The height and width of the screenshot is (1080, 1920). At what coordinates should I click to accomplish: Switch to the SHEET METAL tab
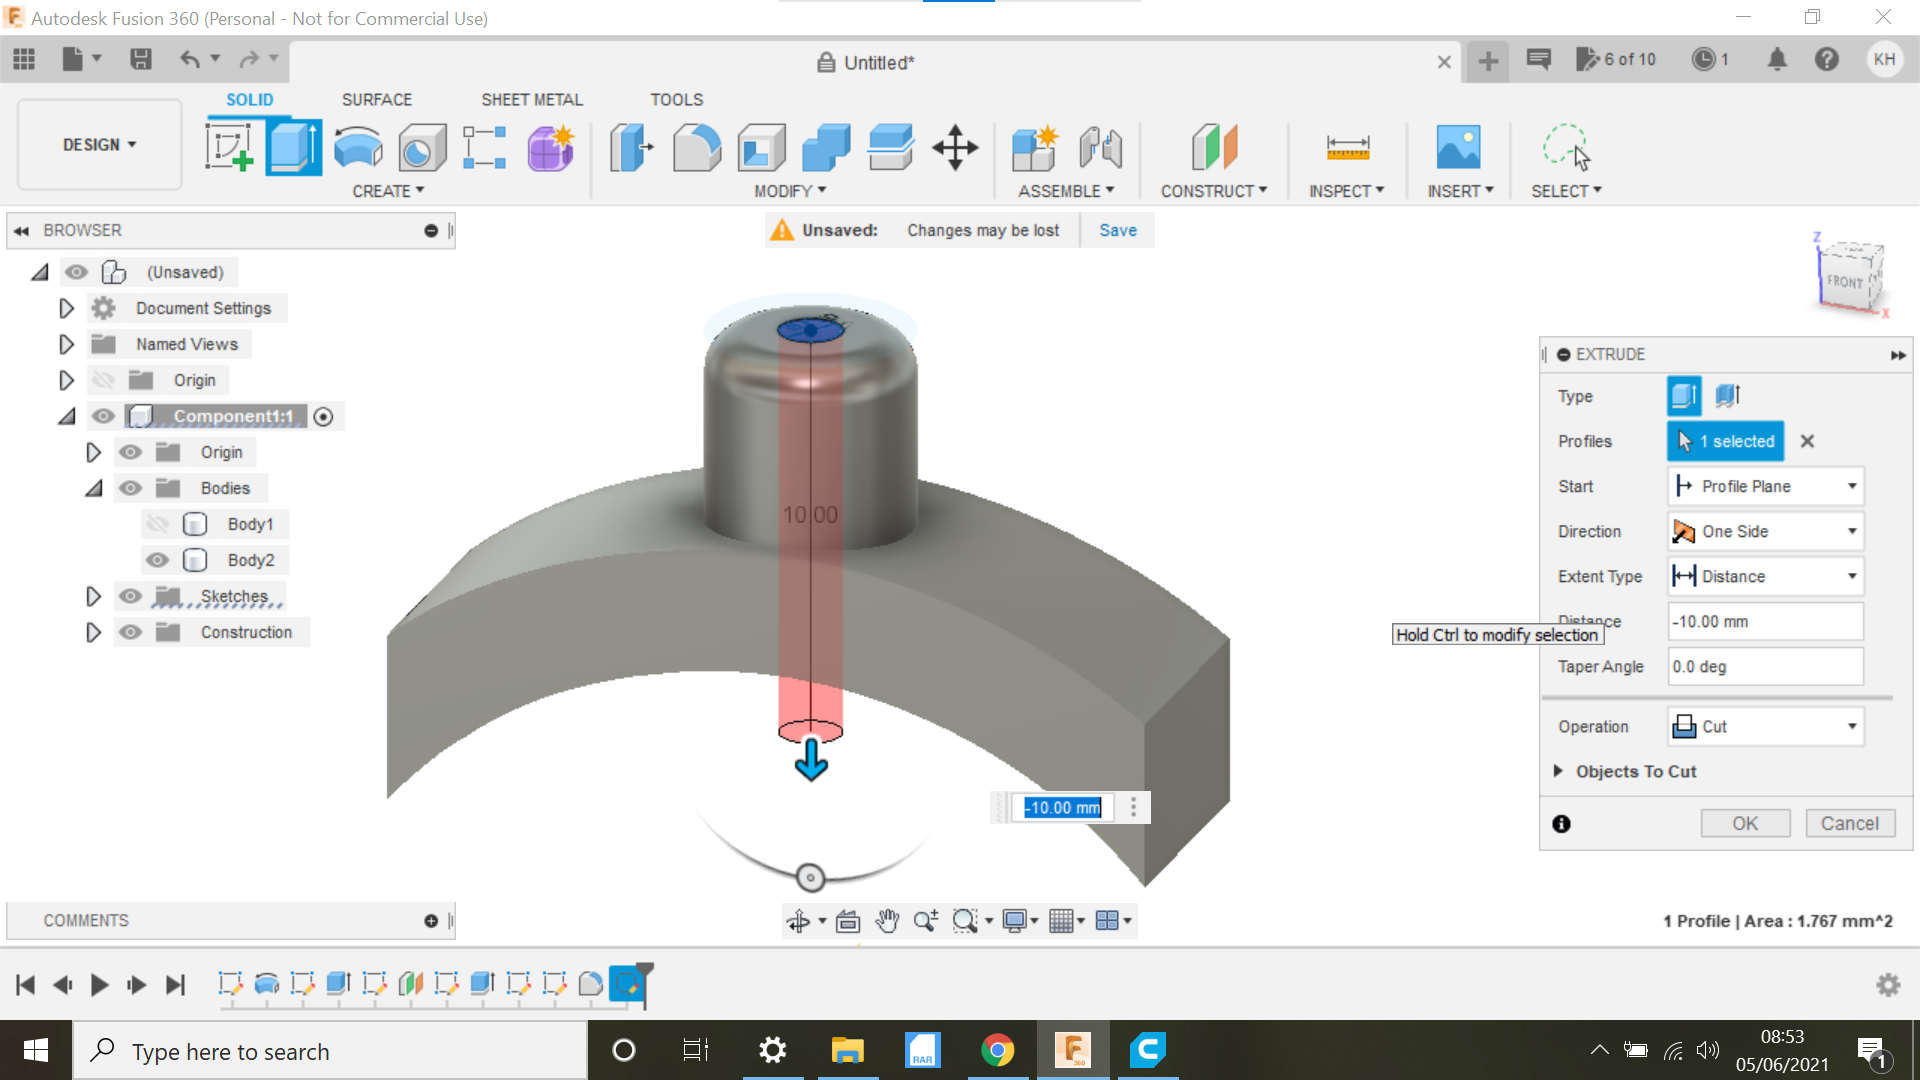click(x=531, y=99)
